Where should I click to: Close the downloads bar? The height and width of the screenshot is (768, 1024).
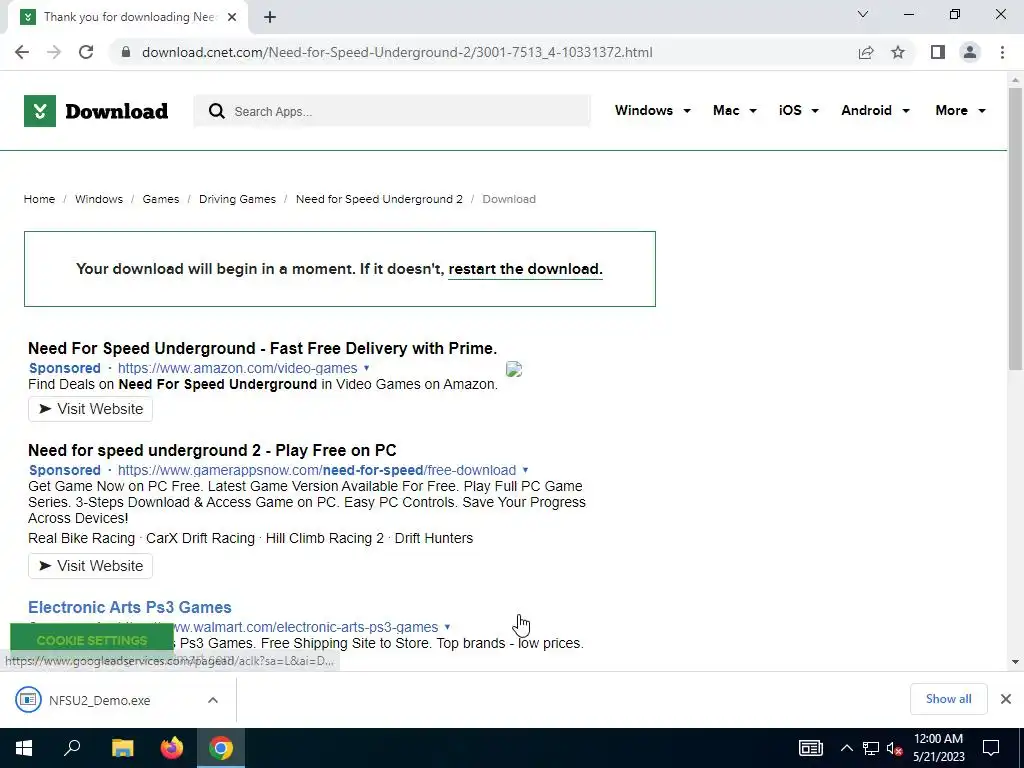(1006, 699)
